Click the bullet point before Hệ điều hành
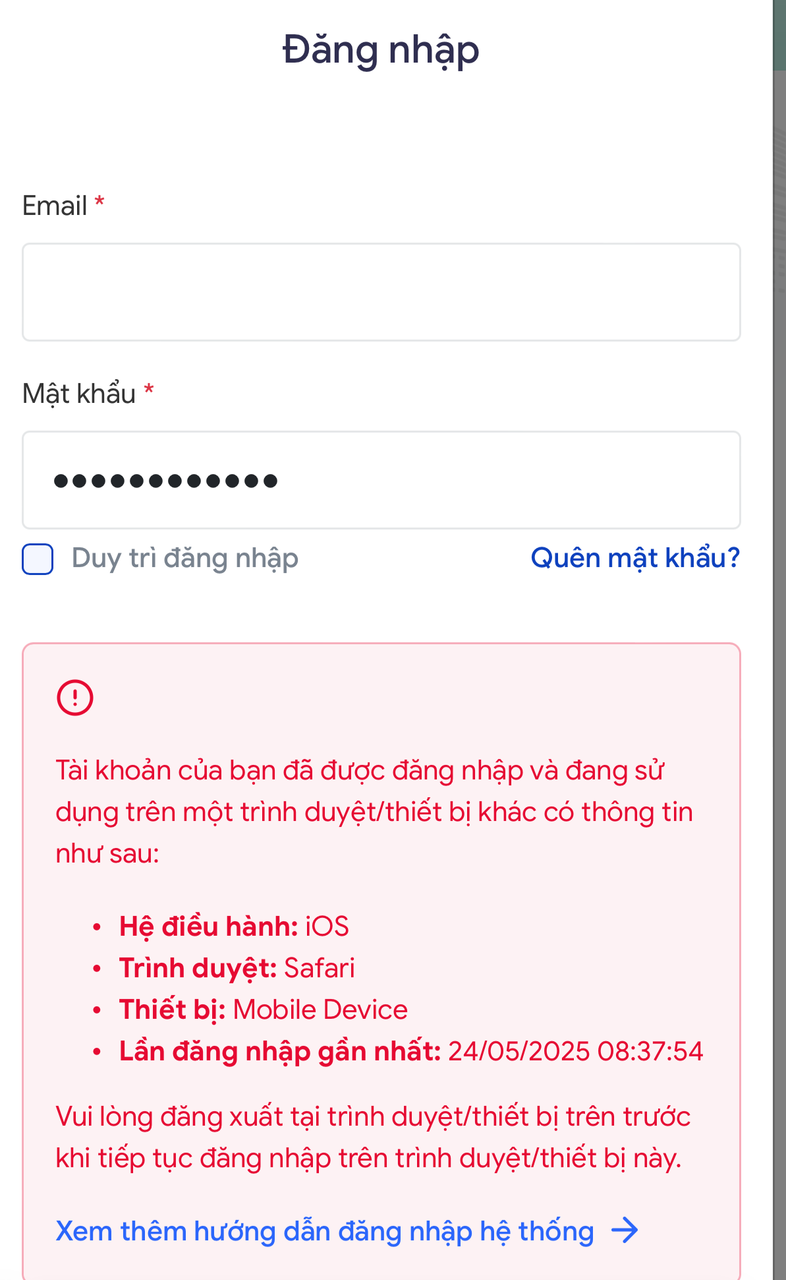This screenshot has width=786, height=1280. click(97, 928)
